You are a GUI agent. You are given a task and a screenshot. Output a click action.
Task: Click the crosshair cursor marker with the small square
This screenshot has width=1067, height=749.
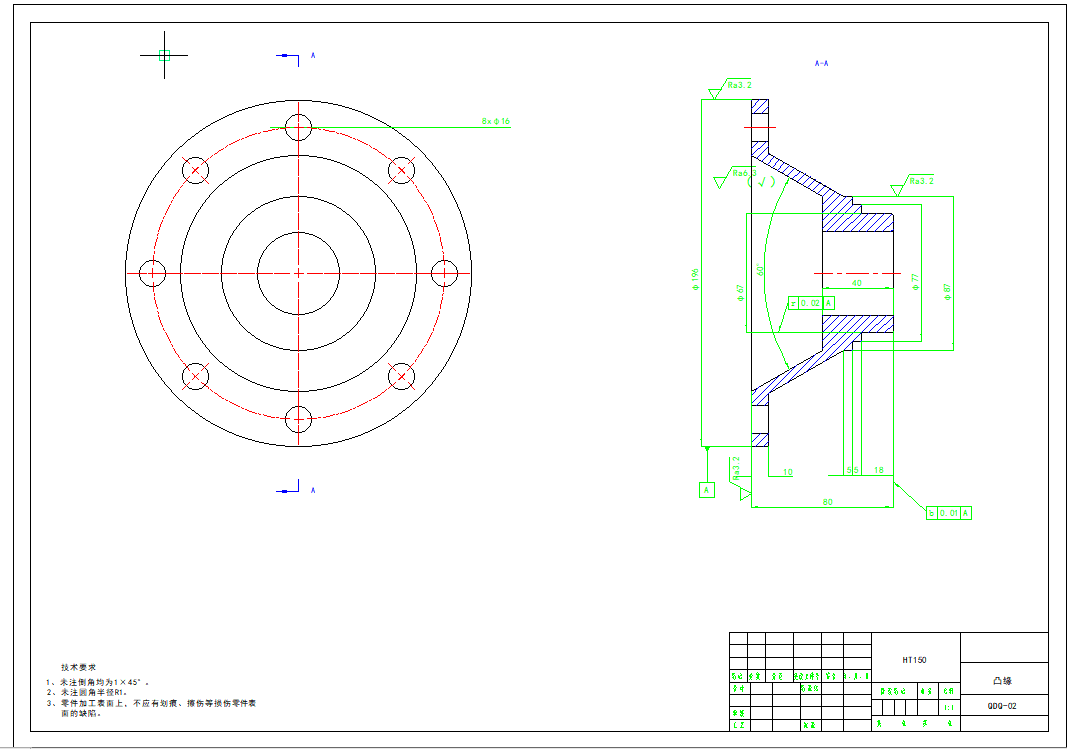pyautogui.click(x=164, y=56)
